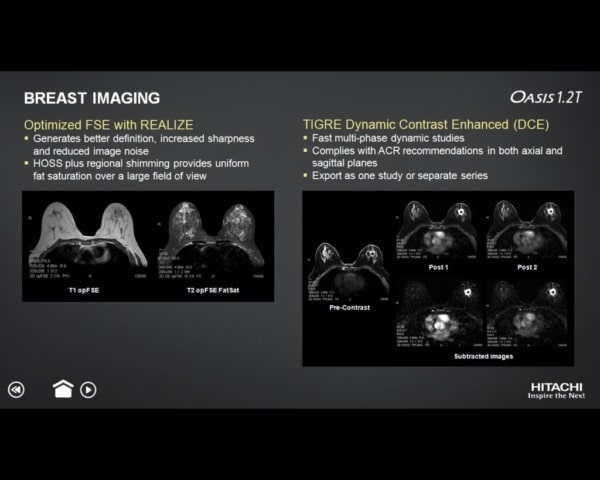
Task: Advance with the next slide play icon
Action: (x=88, y=390)
